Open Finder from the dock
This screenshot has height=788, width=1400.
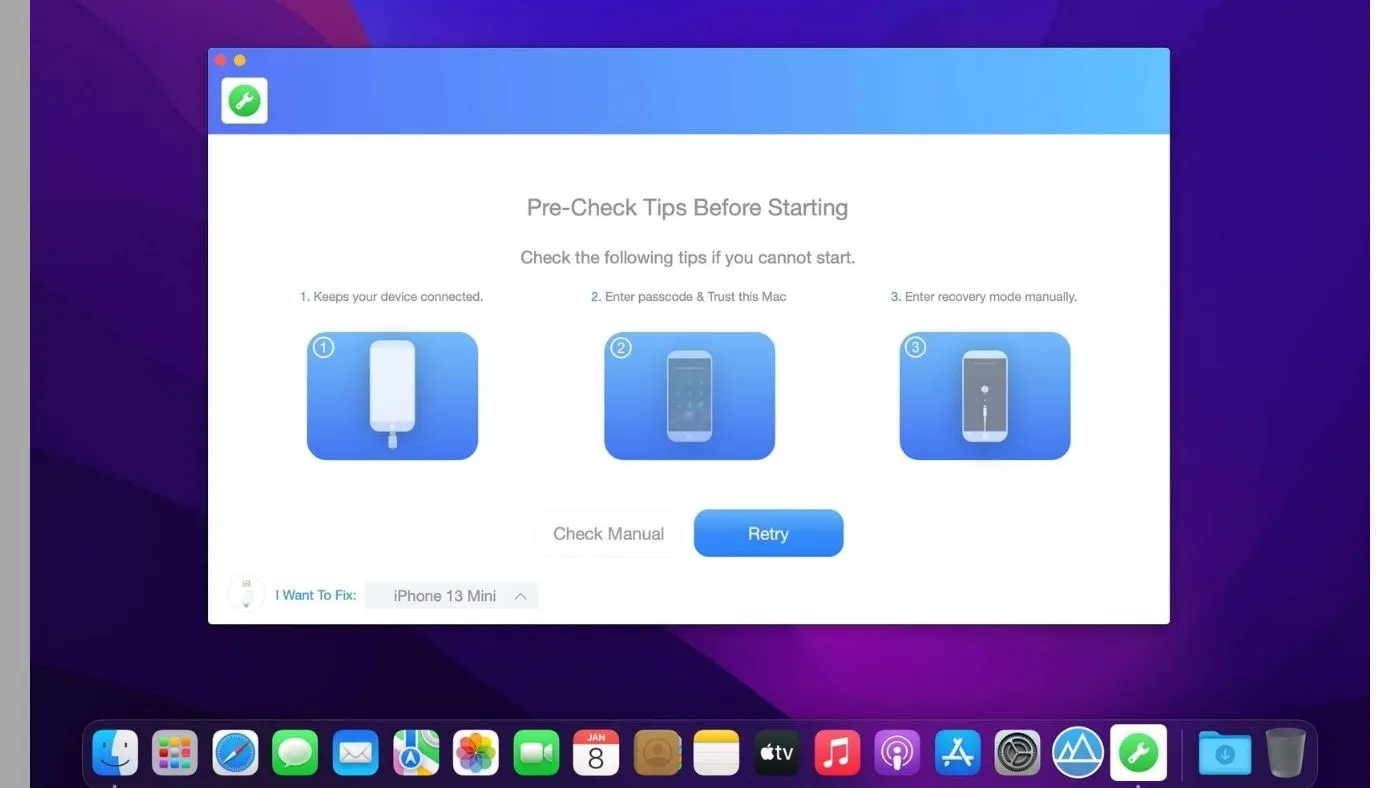115,752
